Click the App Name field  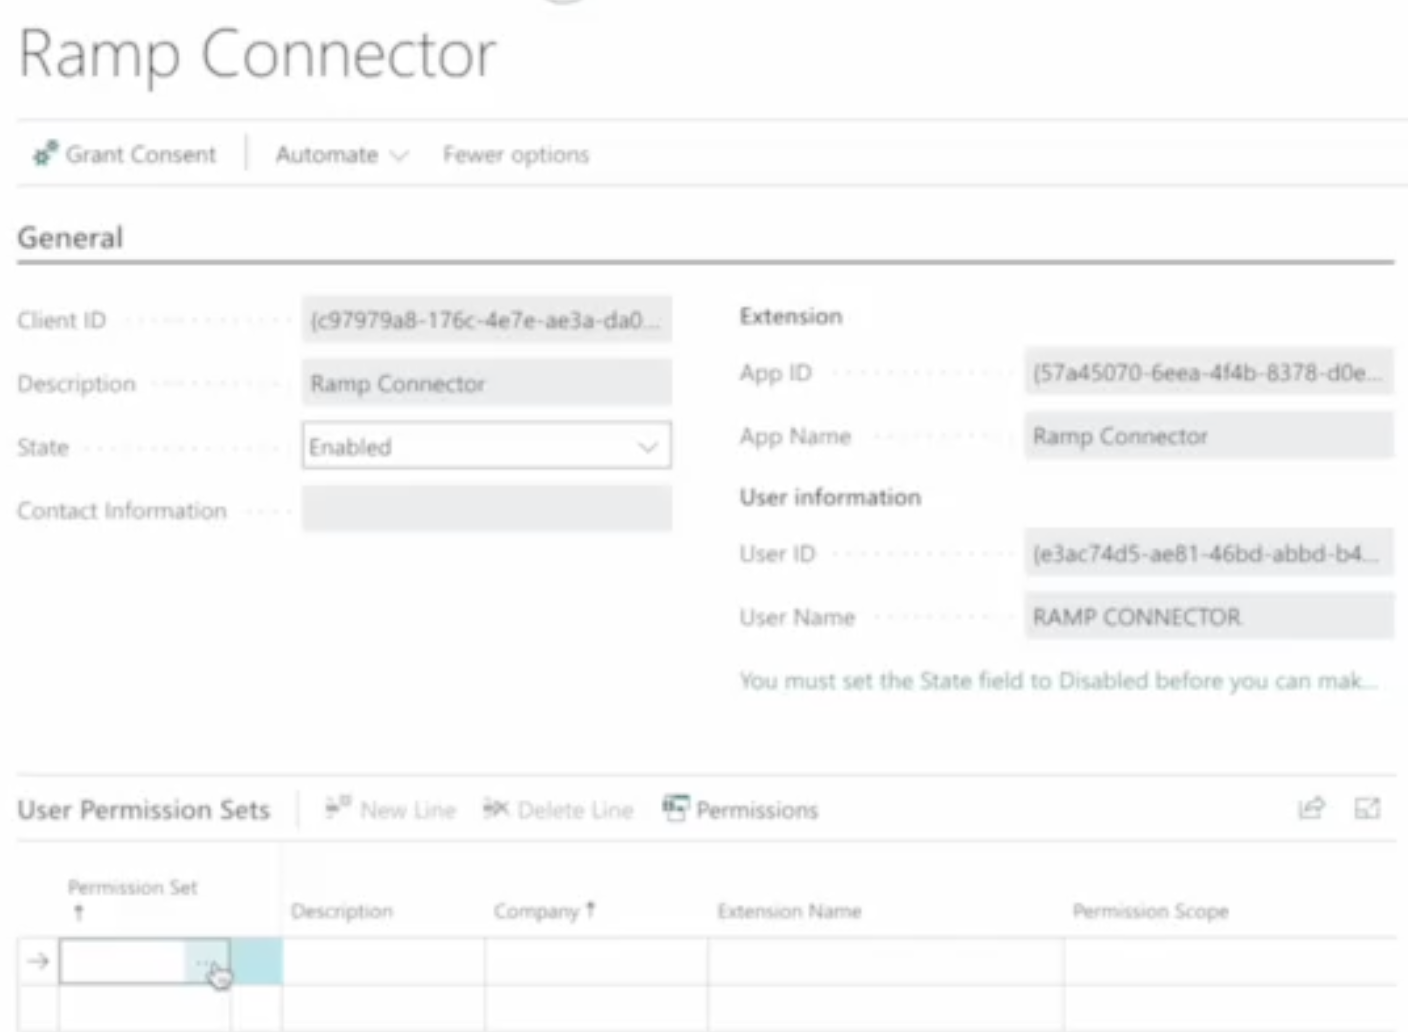[1208, 436]
